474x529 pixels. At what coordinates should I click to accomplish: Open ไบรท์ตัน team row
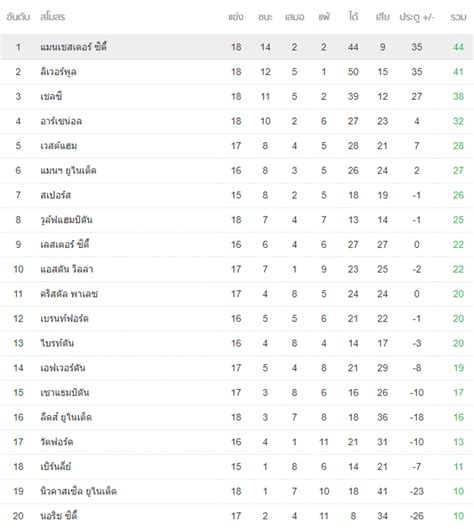237,343
